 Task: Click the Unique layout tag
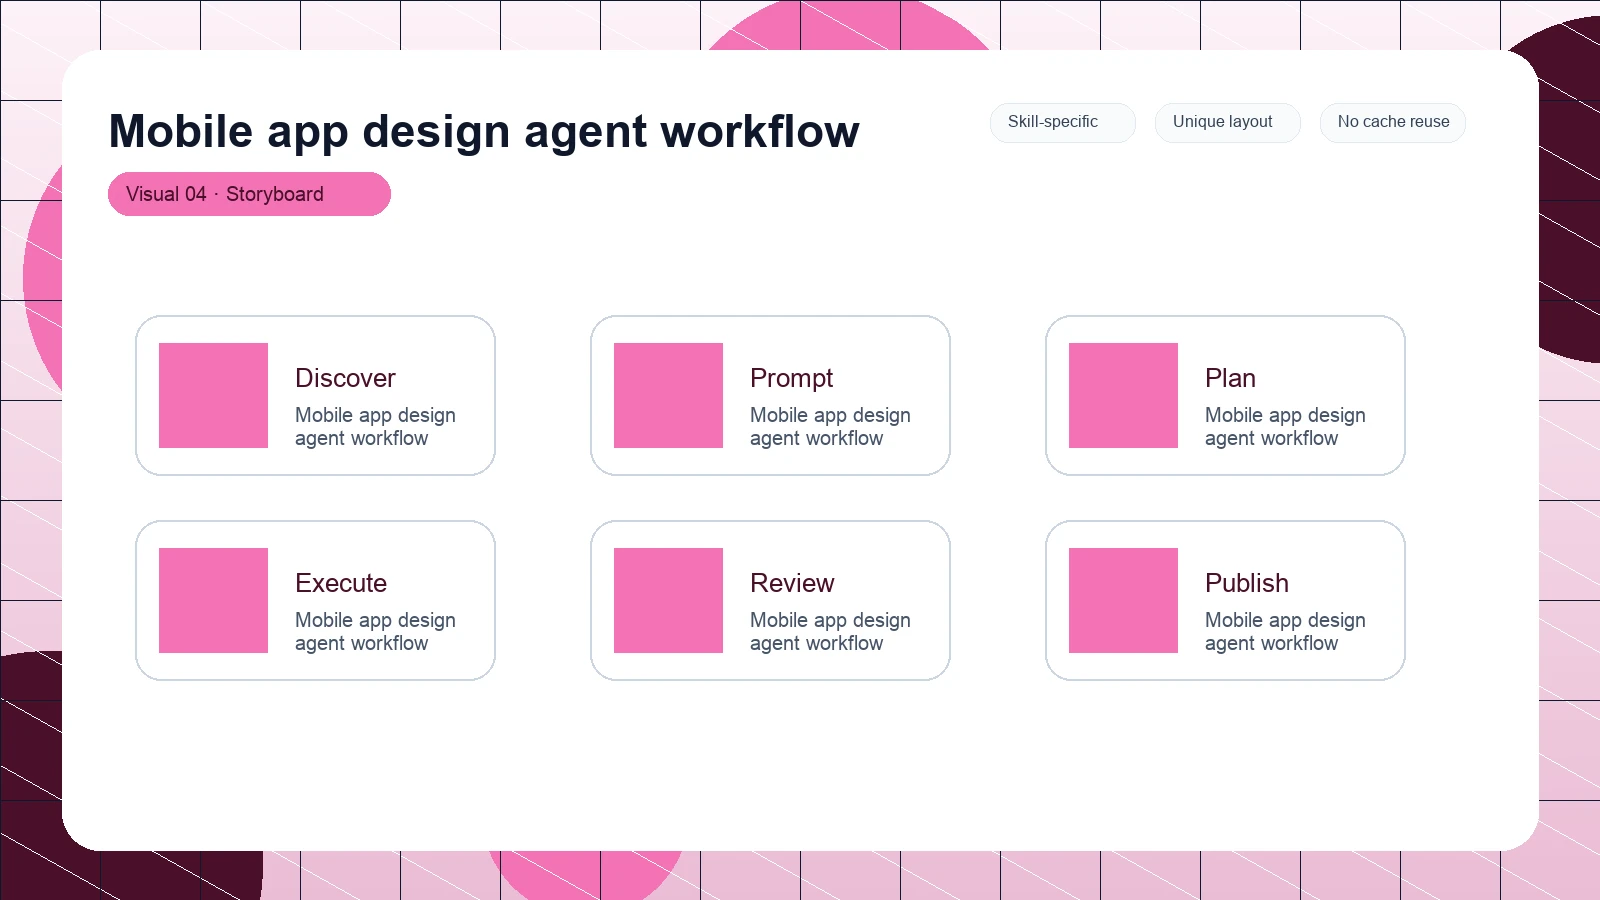(x=1227, y=122)
